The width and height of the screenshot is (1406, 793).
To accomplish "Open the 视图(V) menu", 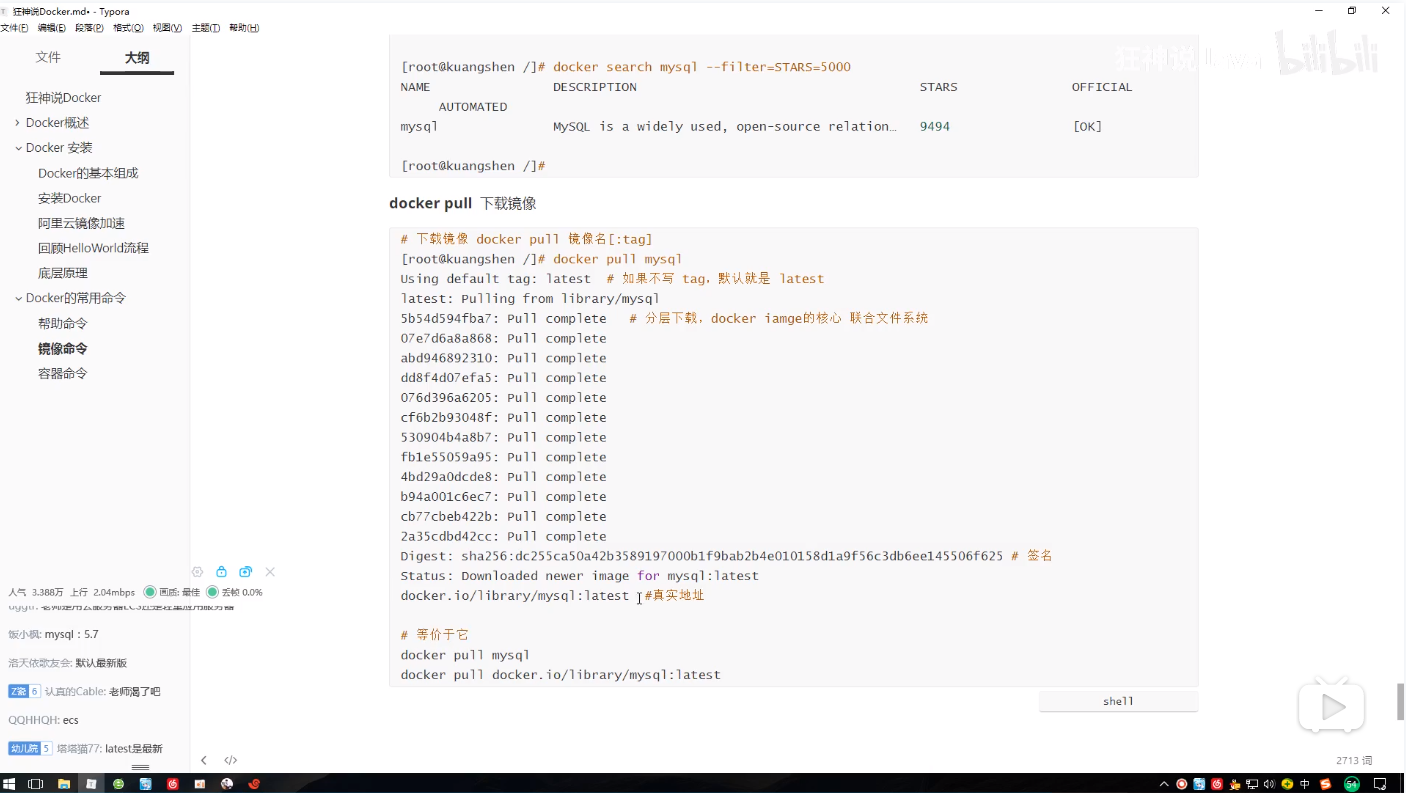I will (167, 28).
